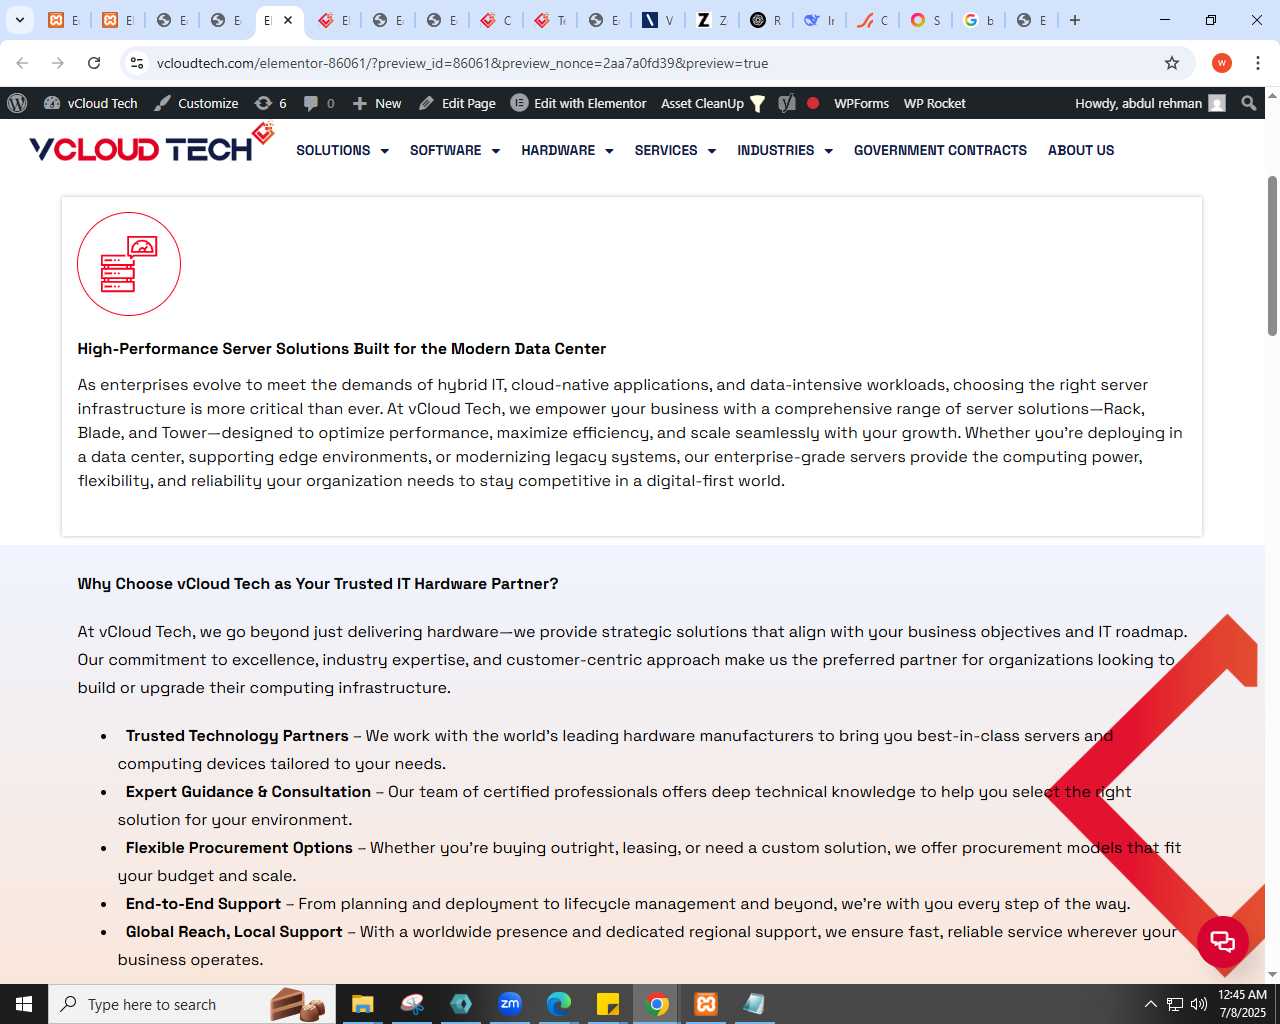
Task: Click the Yoast SEO icon in admin bar
Action: pos(787,103)
